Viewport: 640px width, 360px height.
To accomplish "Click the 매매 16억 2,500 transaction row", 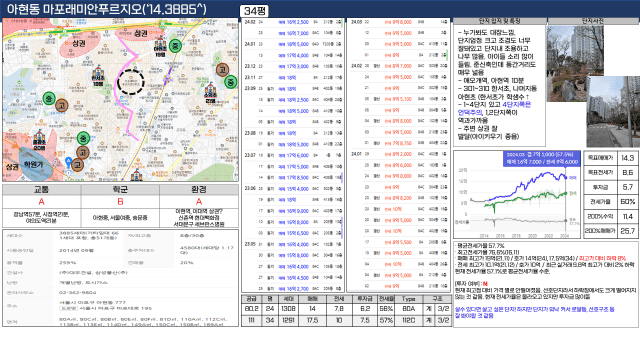I will pos(293,22).
